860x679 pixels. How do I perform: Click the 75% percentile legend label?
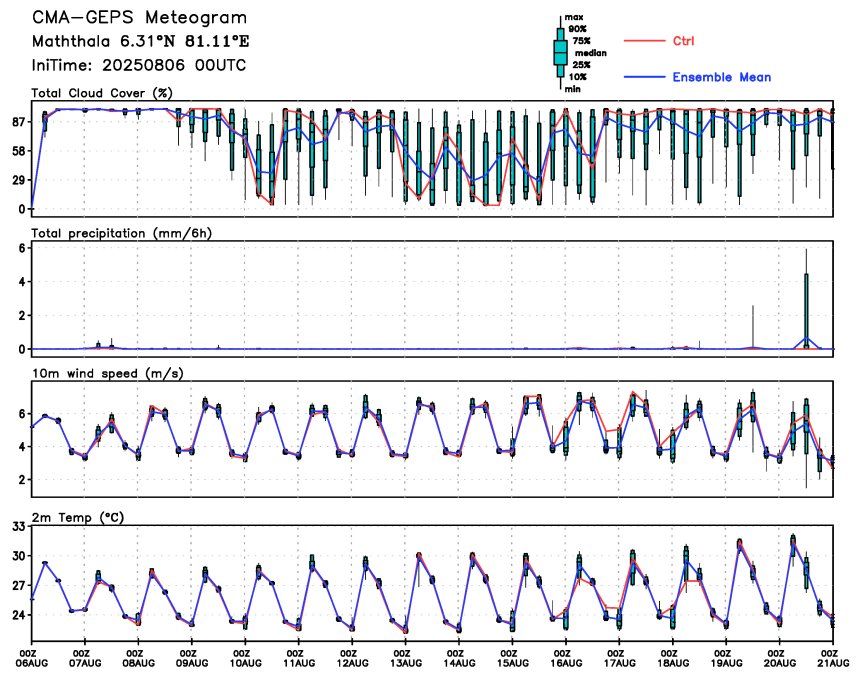(x=581, y=41)
